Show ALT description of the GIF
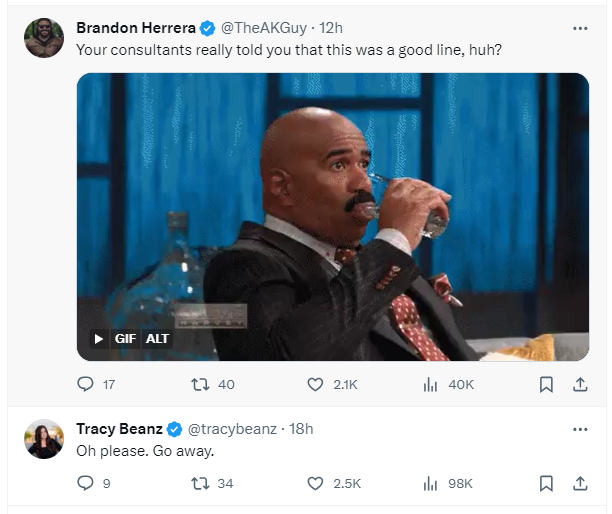Viewport: 612px width, 514px height. point(157,338)
